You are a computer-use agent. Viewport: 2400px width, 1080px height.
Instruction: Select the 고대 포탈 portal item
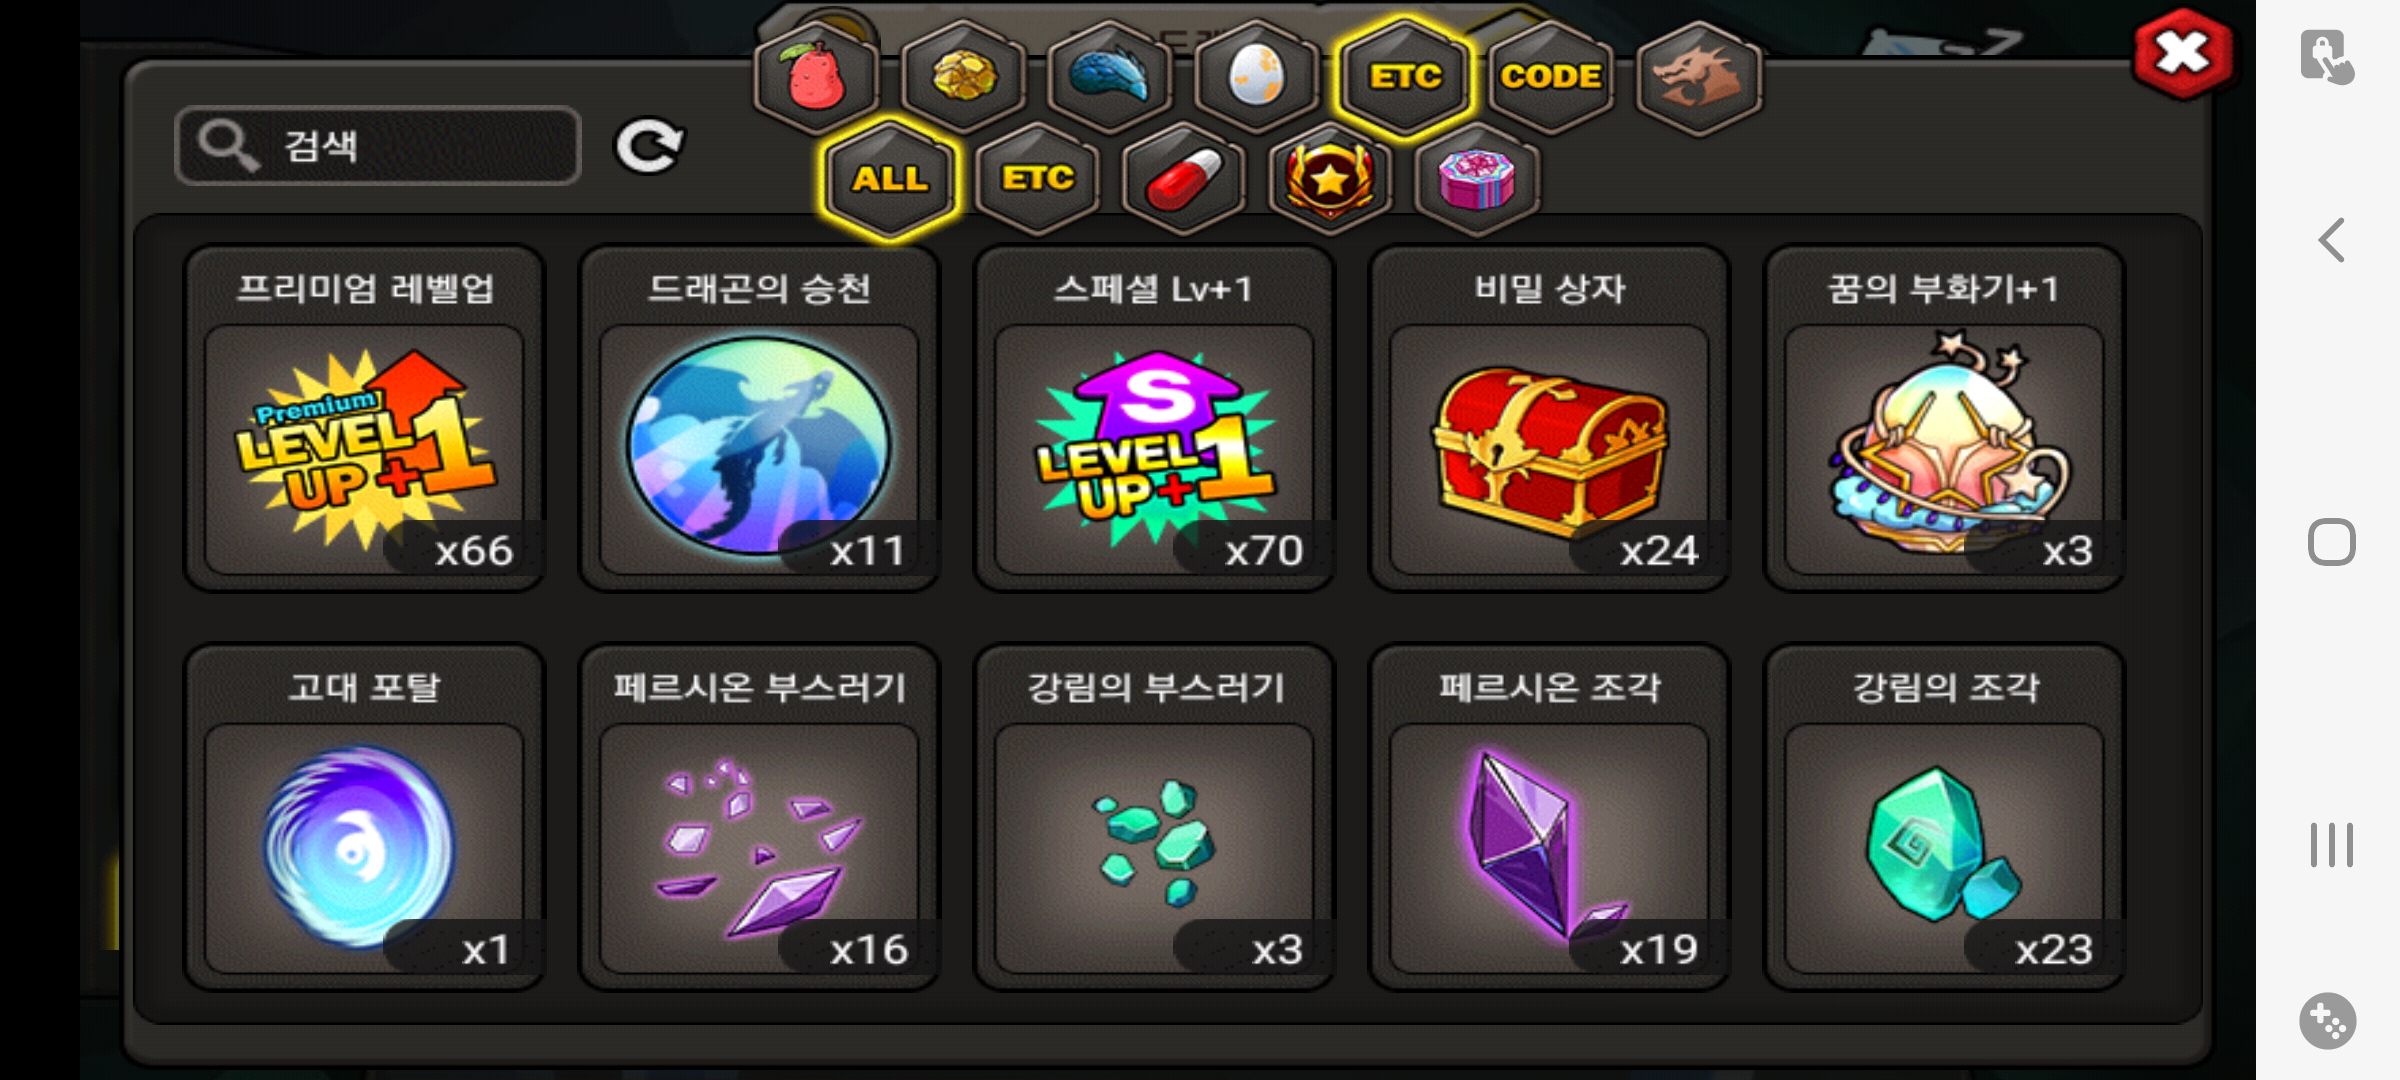click(365, 818)
